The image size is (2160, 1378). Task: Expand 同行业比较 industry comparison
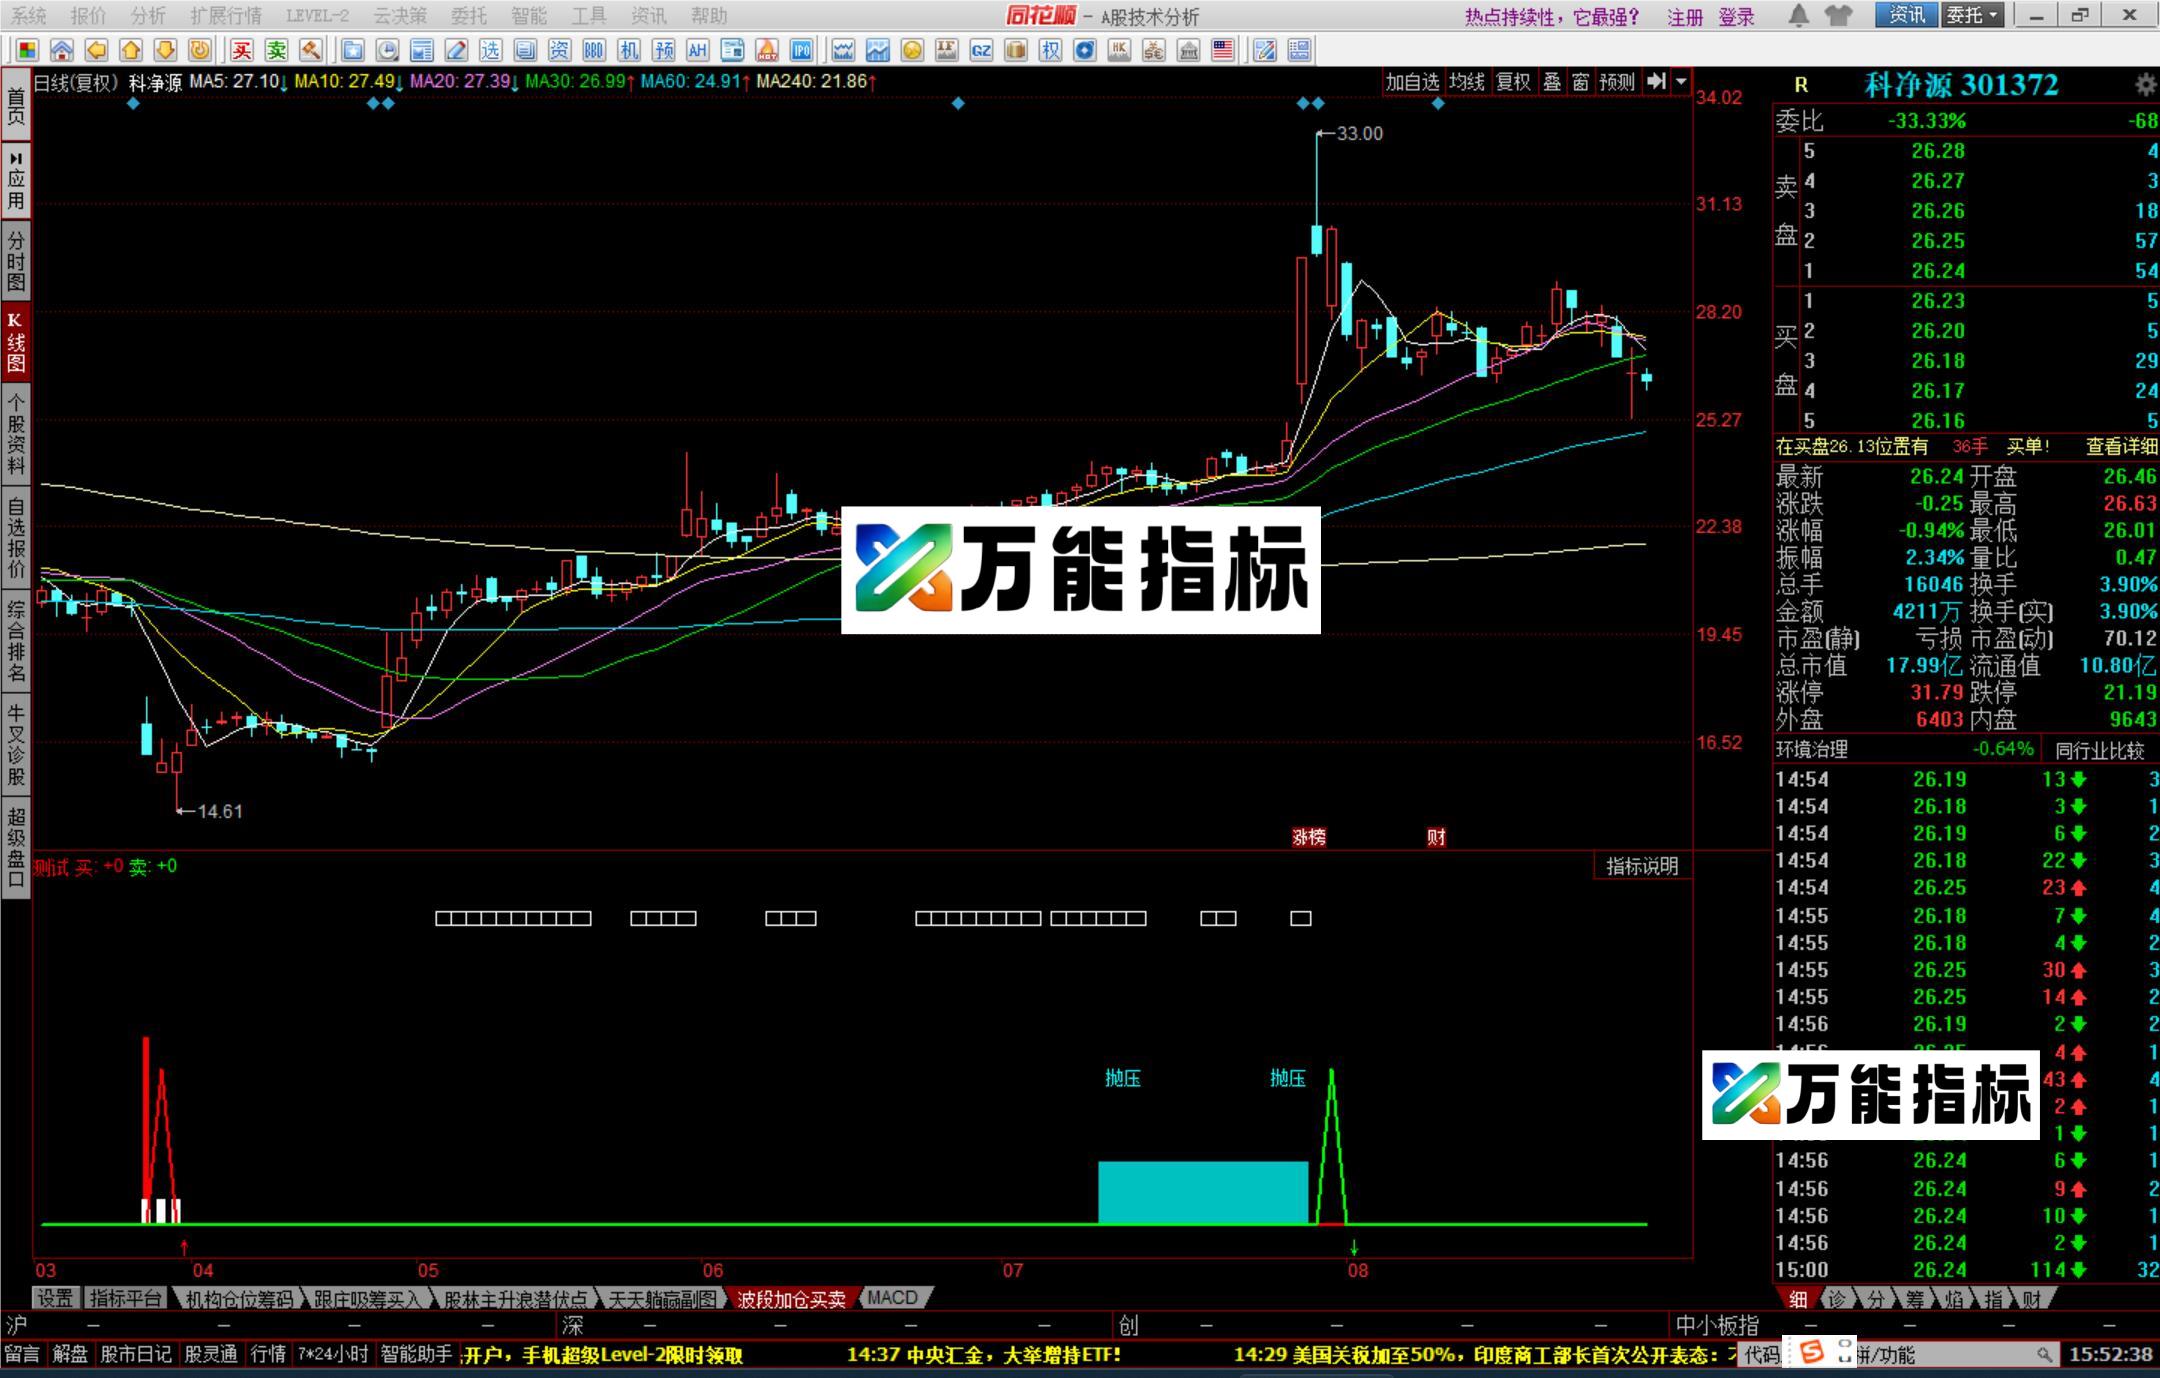coord(2099,750)
